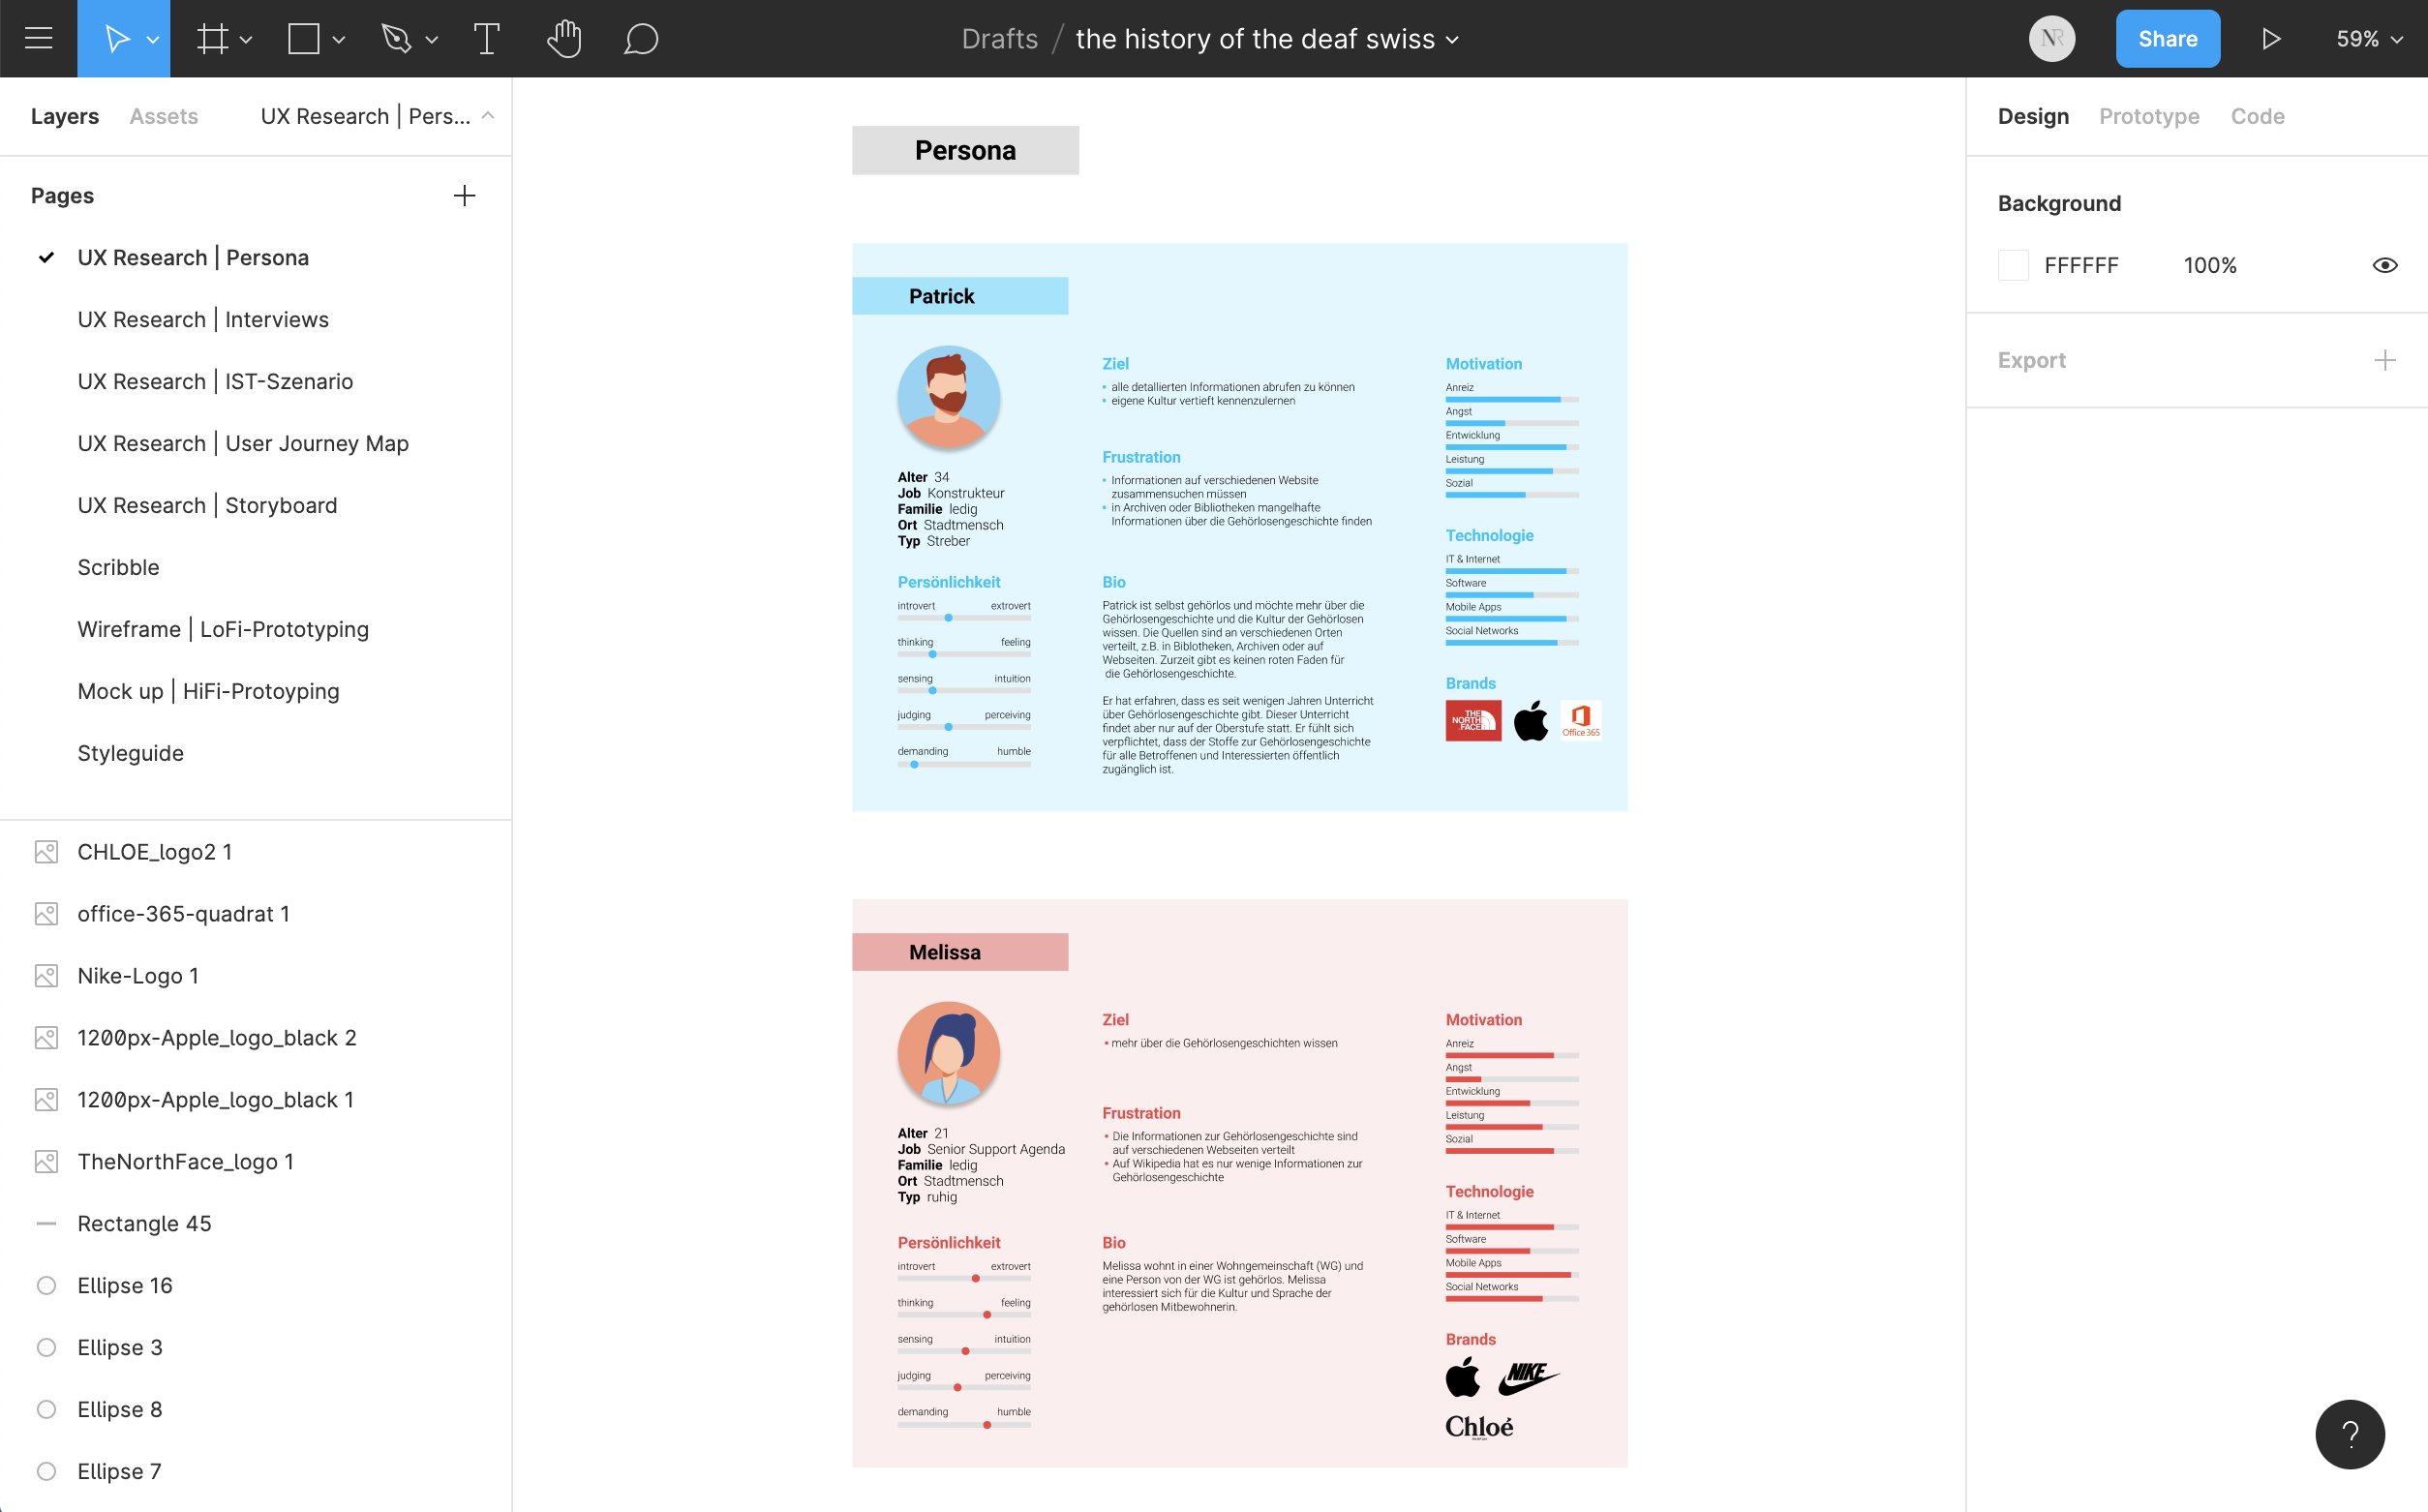Select the Comment tool
This screenshot has width=2428, height=1512.
pos(640,39)
